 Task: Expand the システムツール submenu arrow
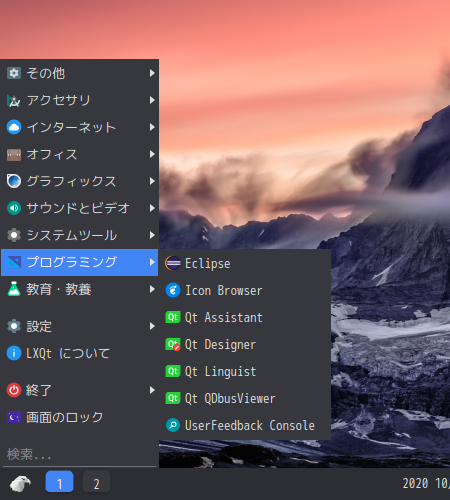point(152,235)
